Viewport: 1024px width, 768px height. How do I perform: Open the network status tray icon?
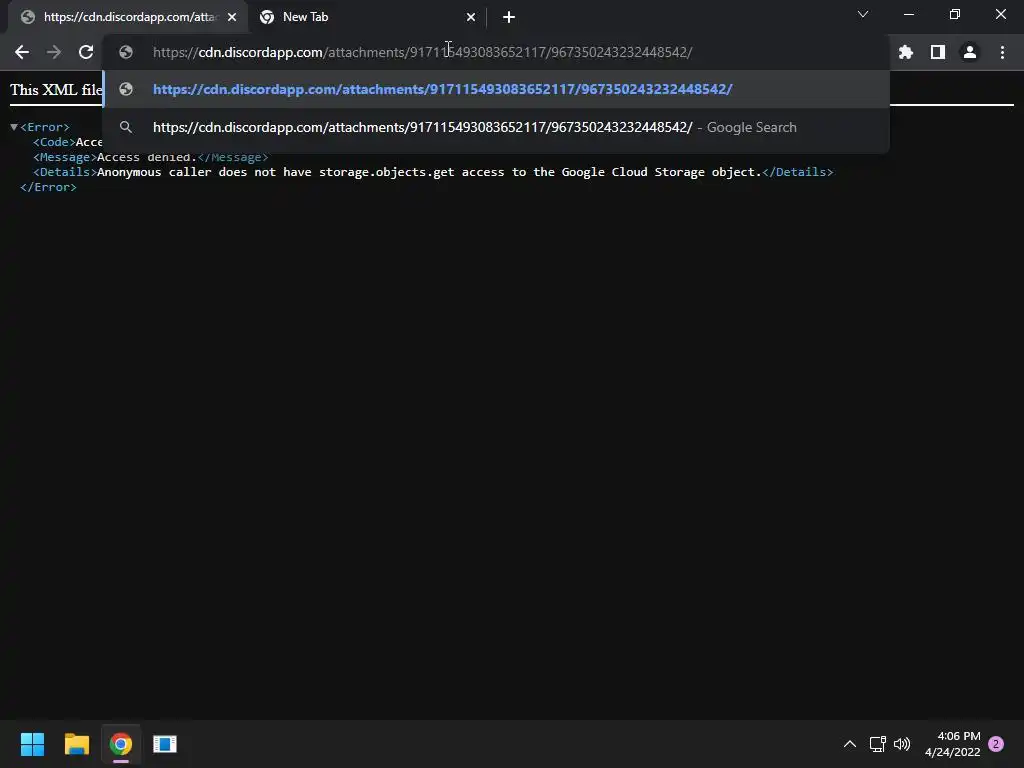877,744
